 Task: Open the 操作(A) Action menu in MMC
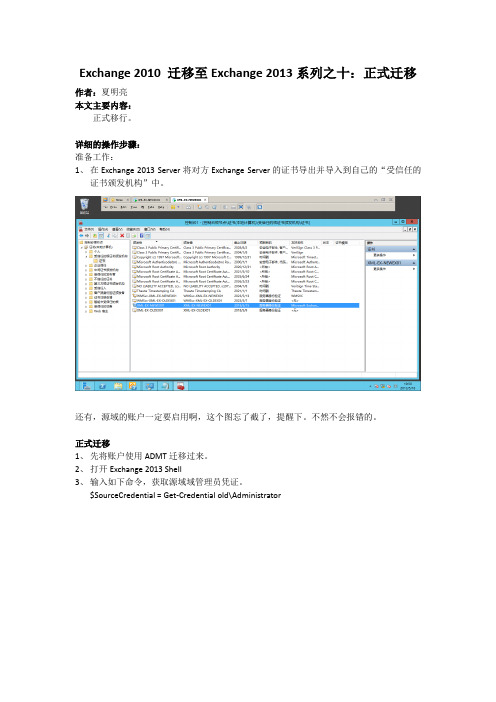103,229
